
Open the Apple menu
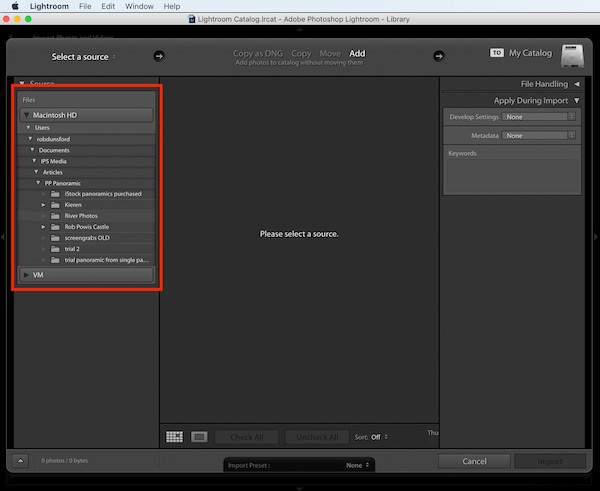tap(13, 6)
